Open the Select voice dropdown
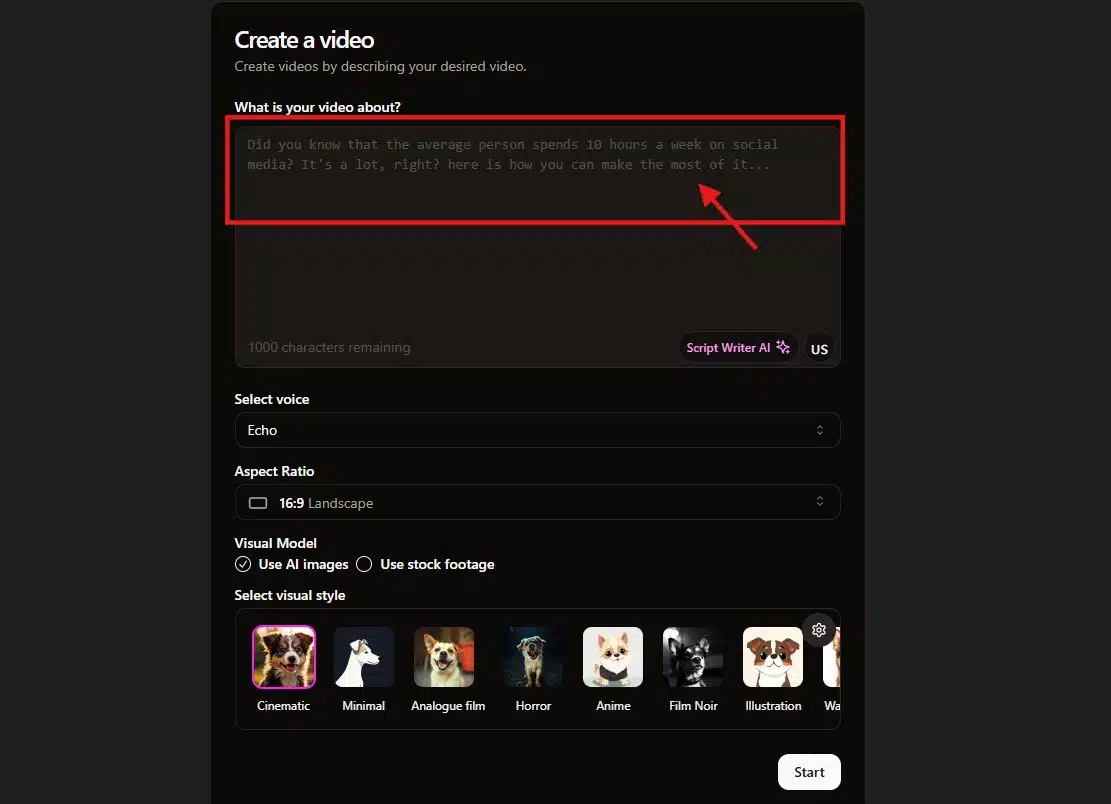Viewport: 1111px width, 804px height. (x=537, y=430)
